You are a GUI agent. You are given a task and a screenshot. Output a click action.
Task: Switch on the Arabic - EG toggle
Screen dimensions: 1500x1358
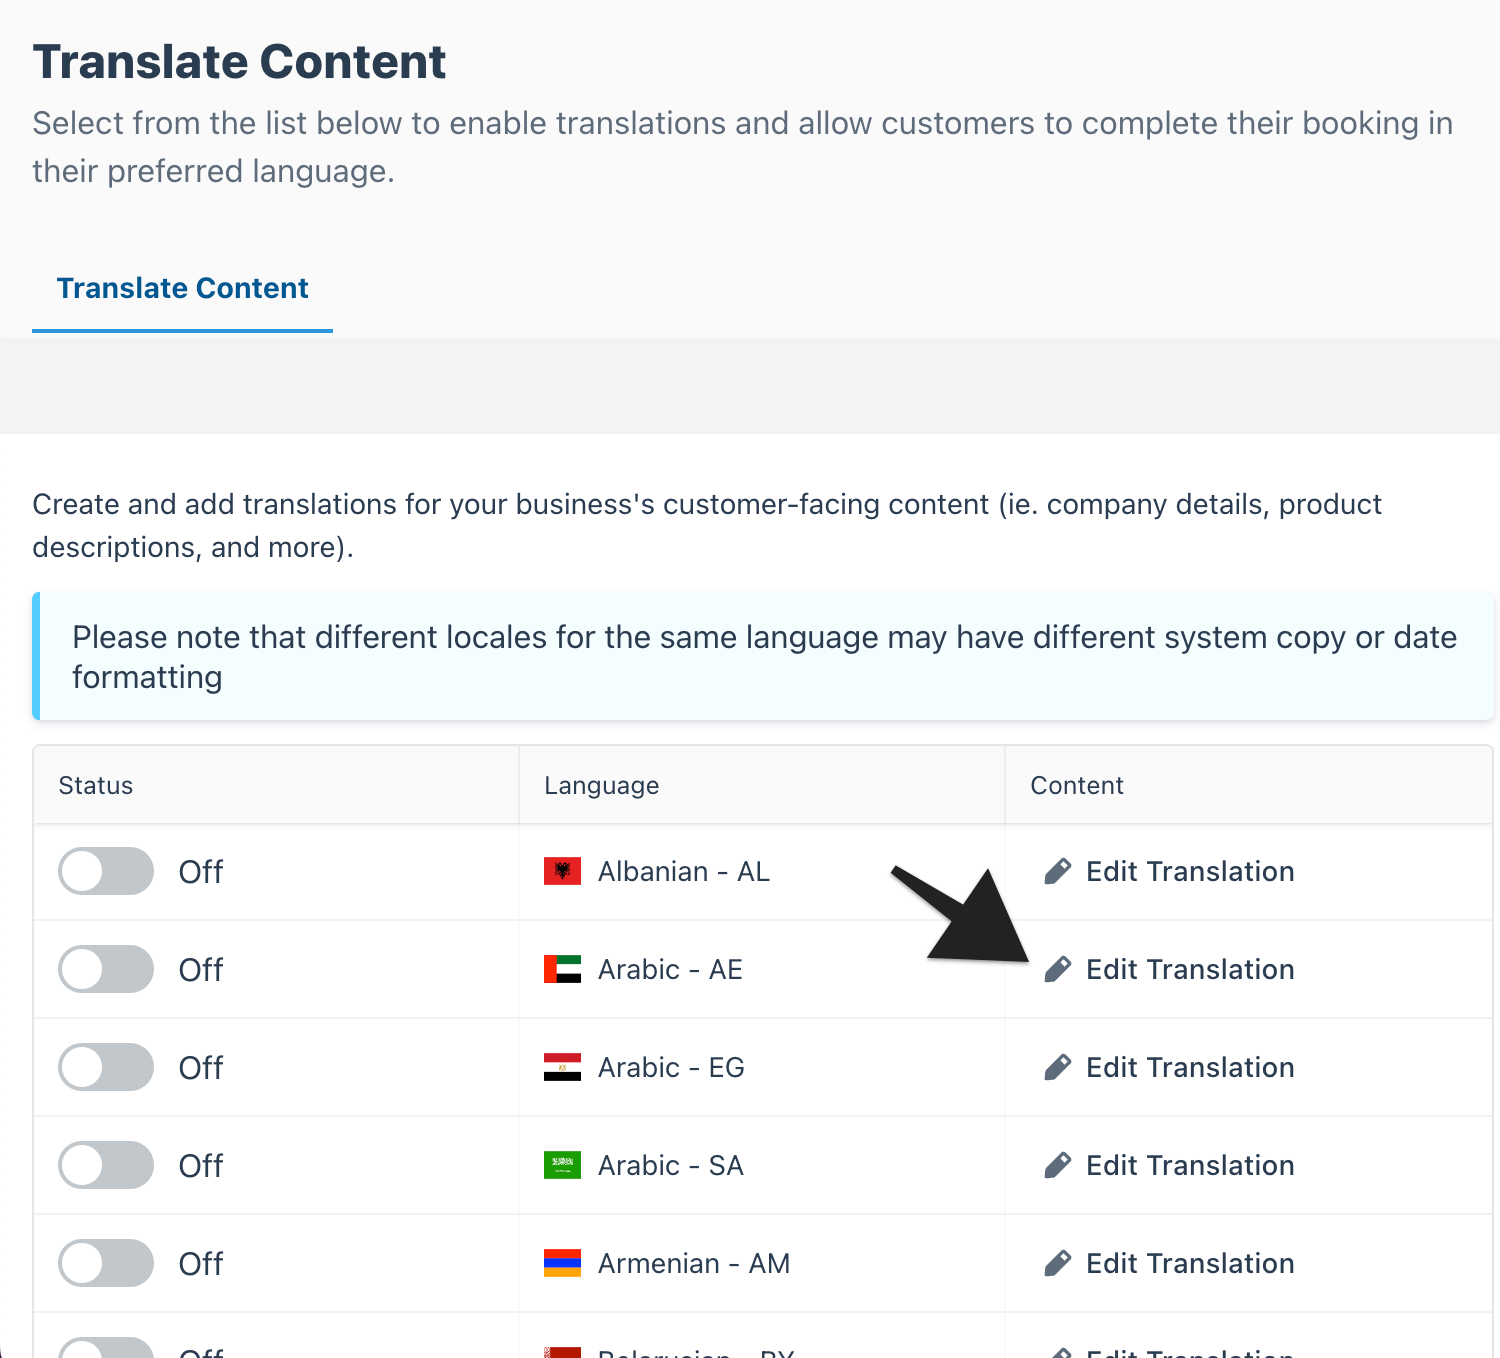pos(106,1067)
